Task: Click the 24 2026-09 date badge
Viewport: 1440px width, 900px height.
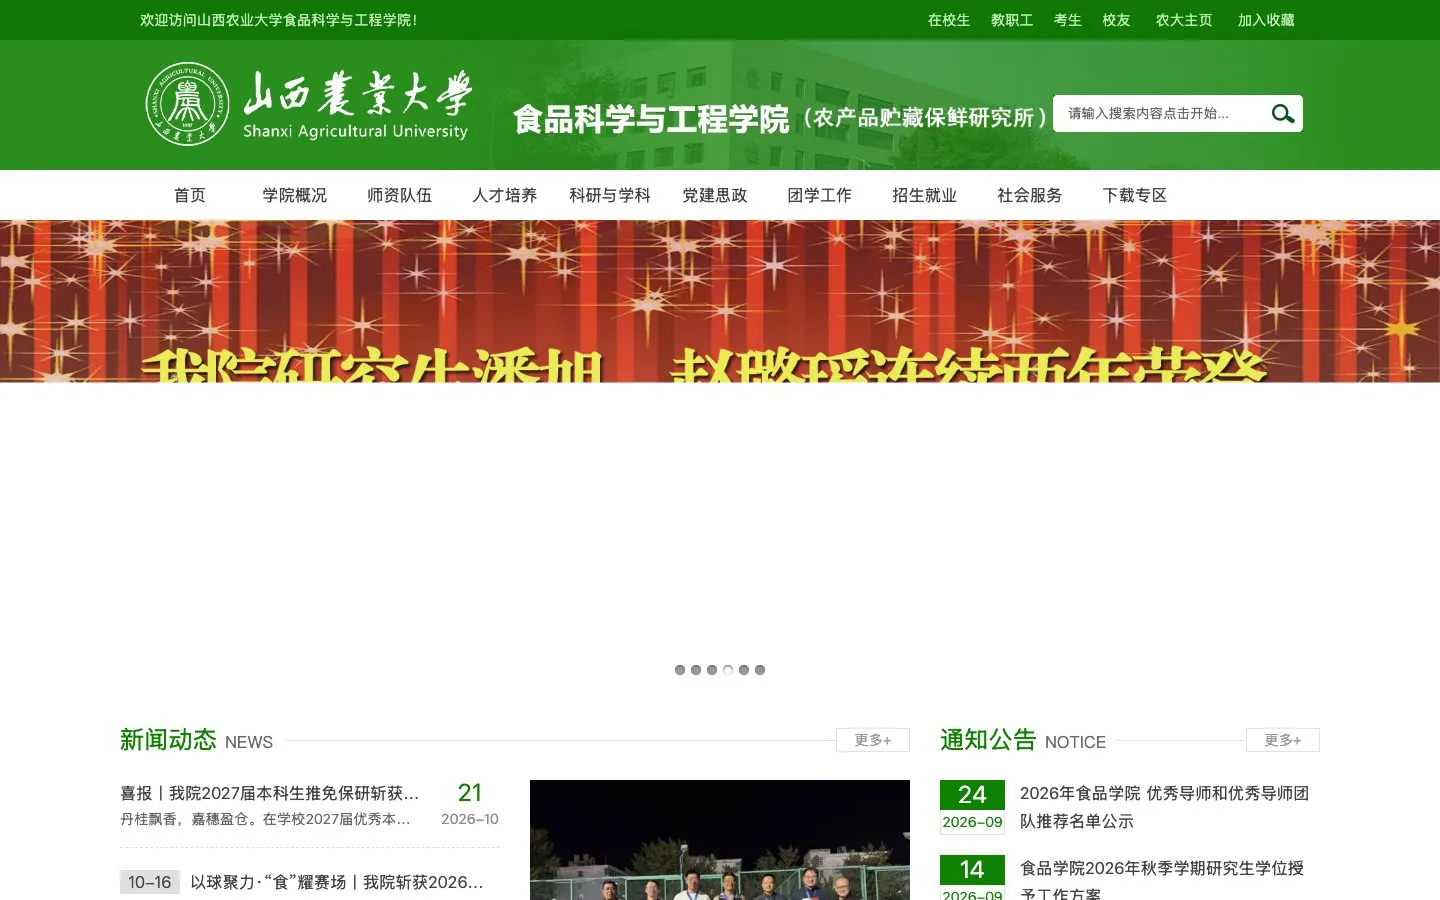Action: tap(972, 807)
